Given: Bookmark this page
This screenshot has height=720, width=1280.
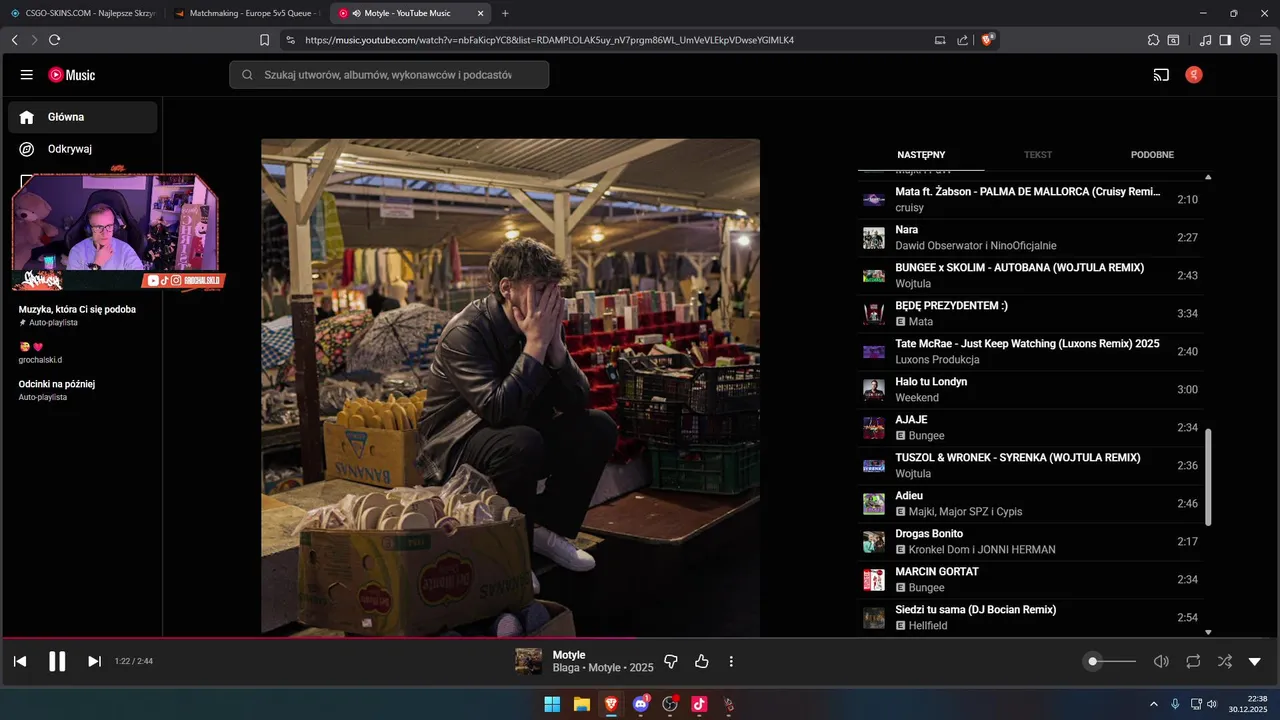Looking at the screenshot, I should click(264, 40).
